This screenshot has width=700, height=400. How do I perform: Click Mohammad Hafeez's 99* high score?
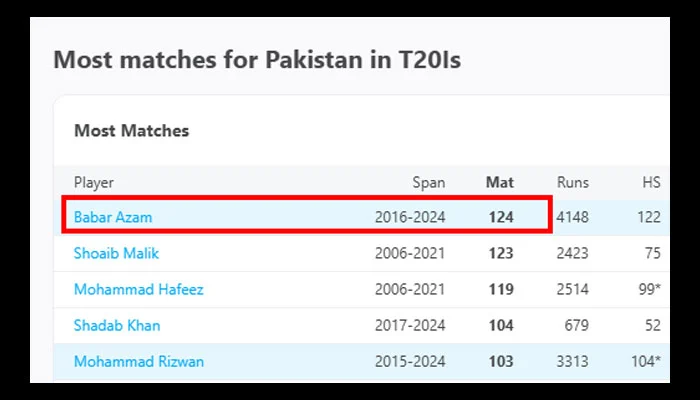click(x=650, y=289)
